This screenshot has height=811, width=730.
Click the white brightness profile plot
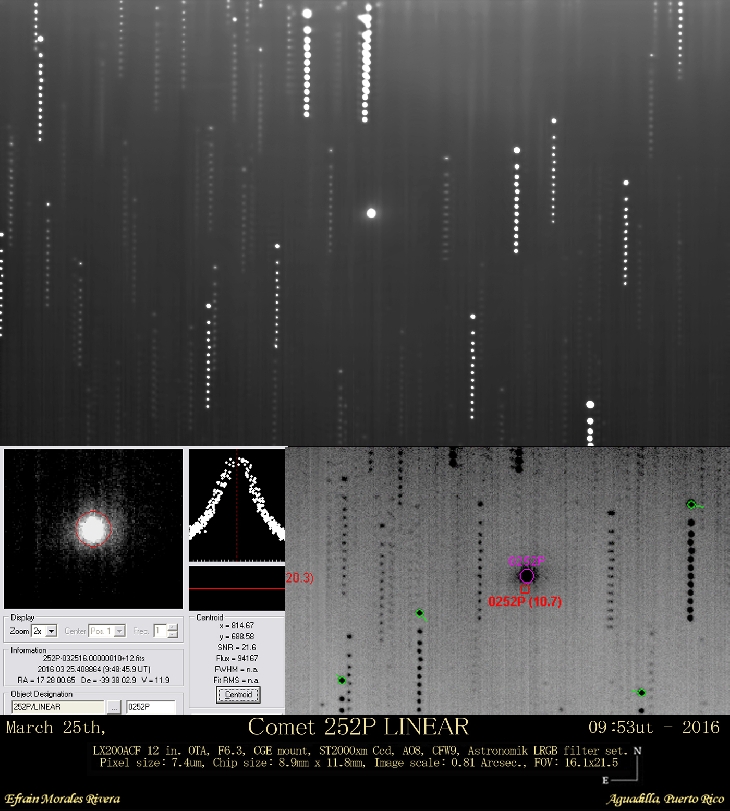coord(236,506)
